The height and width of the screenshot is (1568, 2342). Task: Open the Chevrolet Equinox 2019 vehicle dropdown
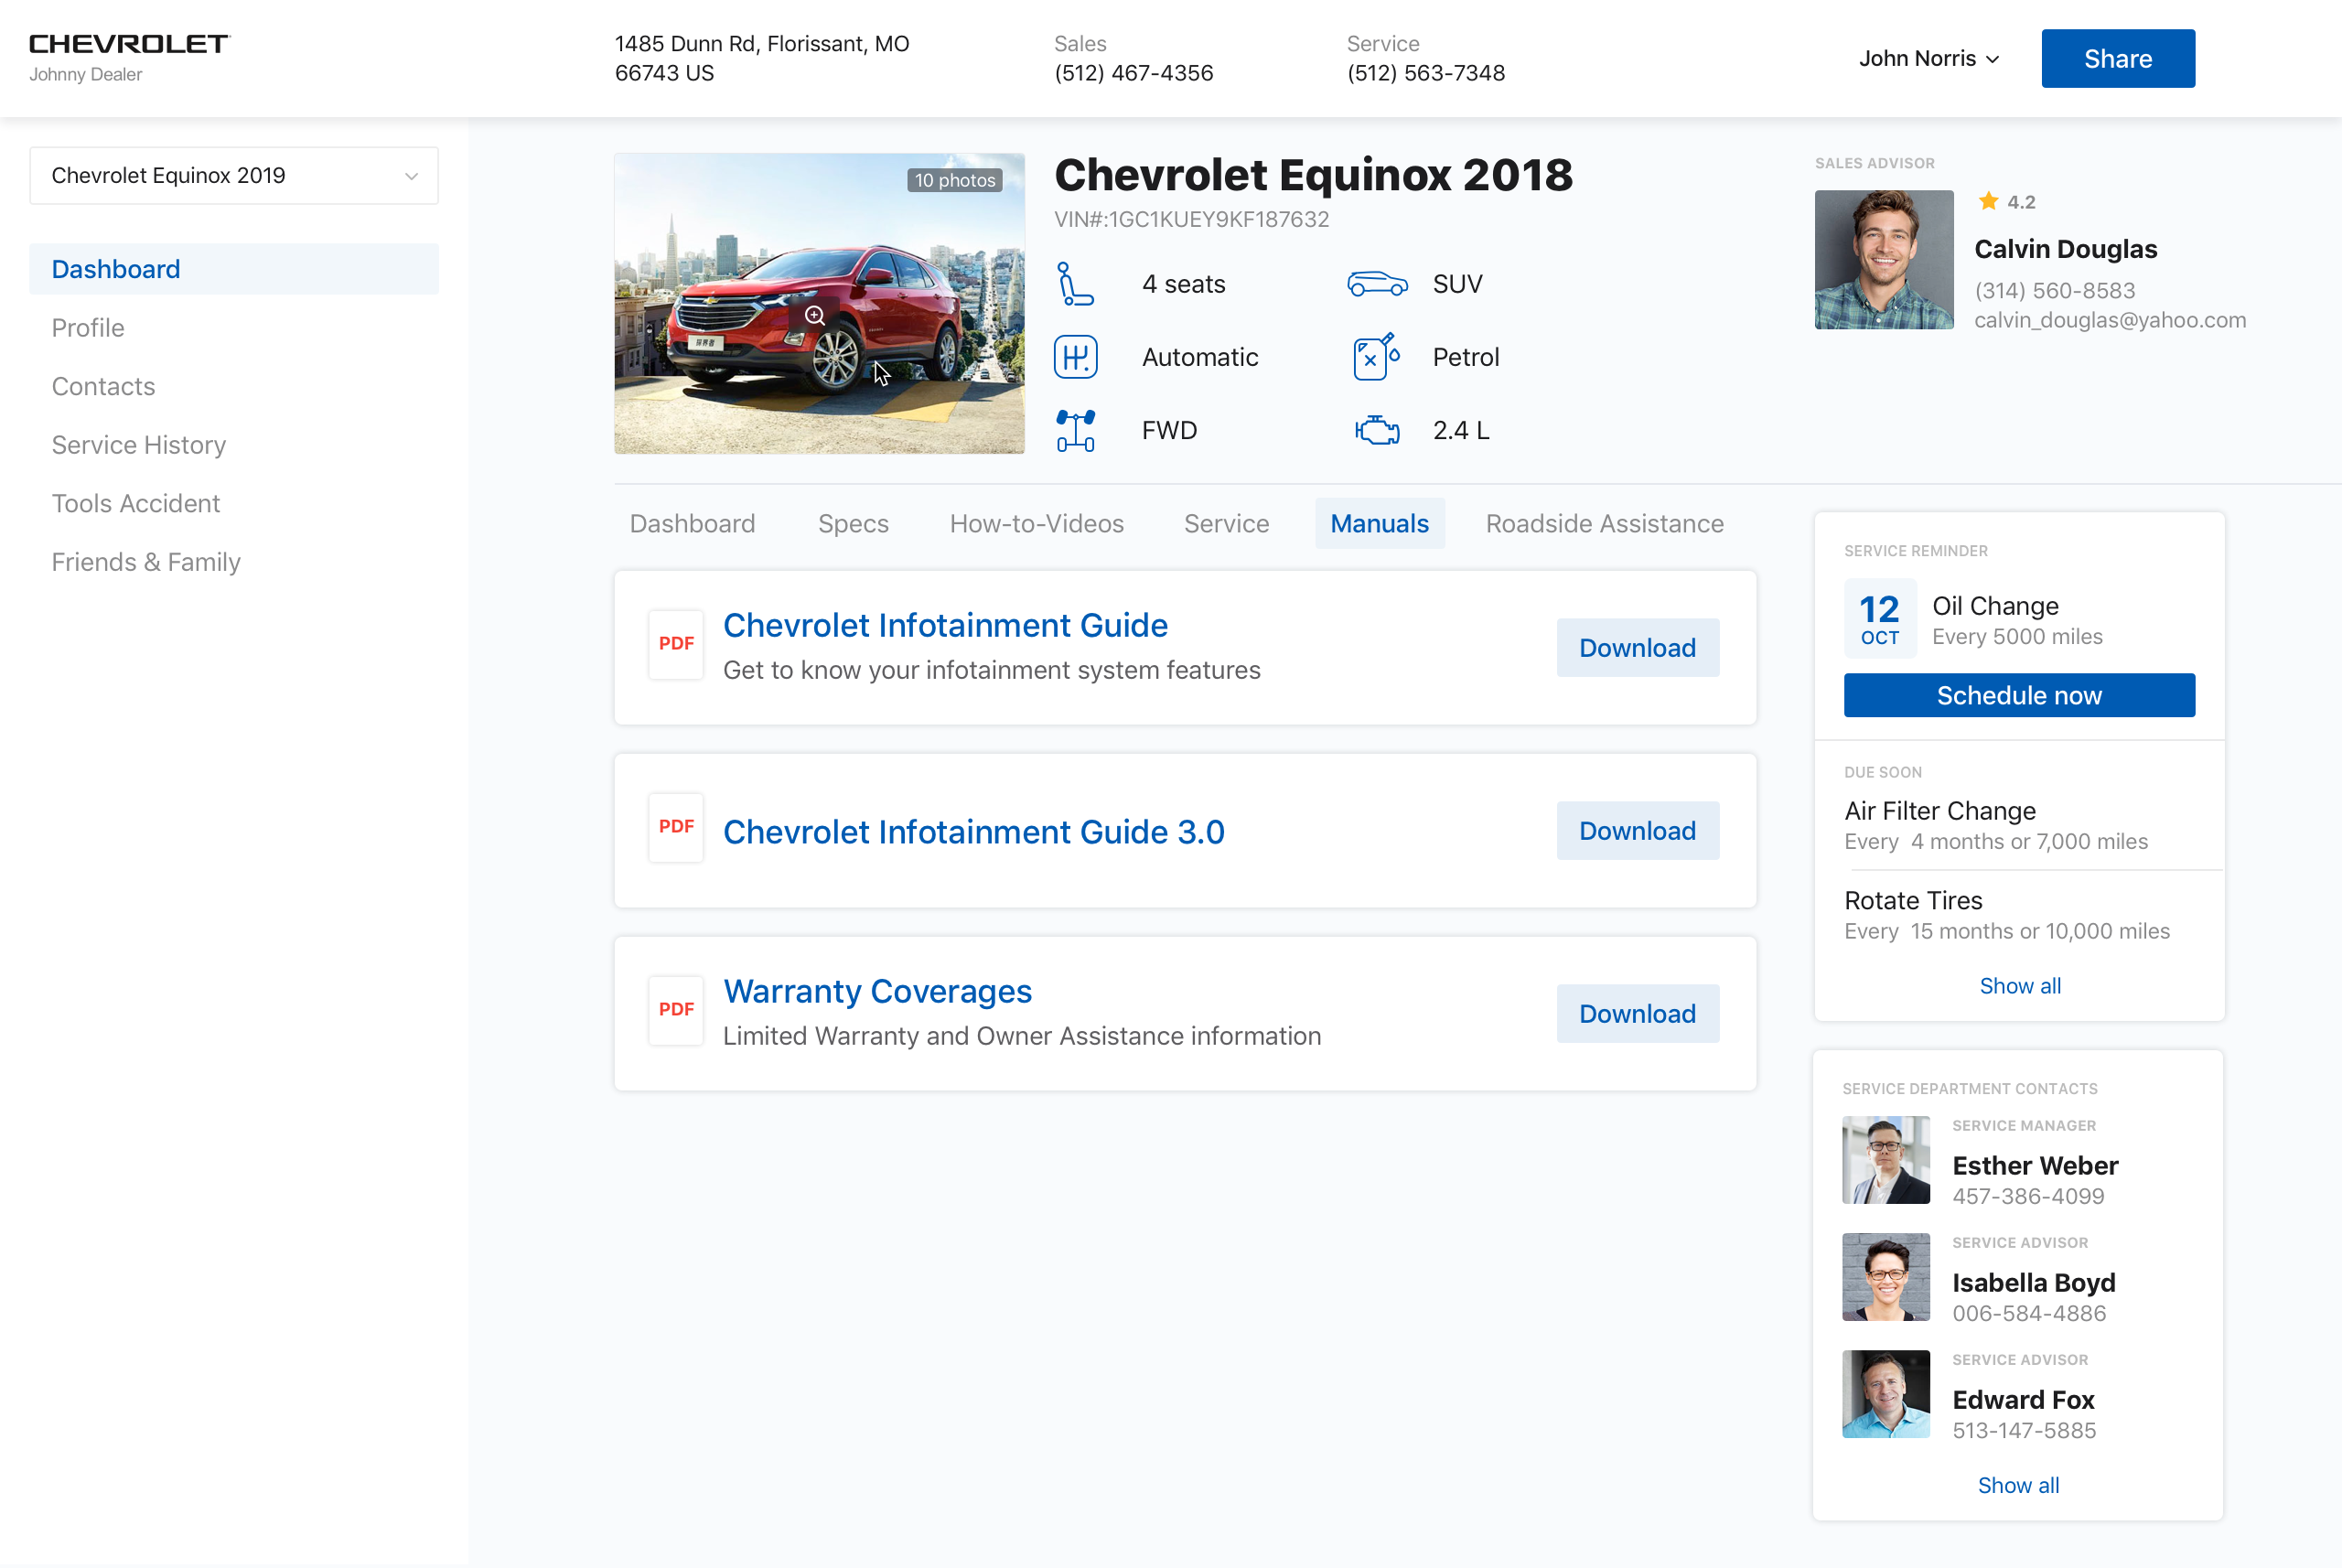pyautogui.click(x=234, y=176)
